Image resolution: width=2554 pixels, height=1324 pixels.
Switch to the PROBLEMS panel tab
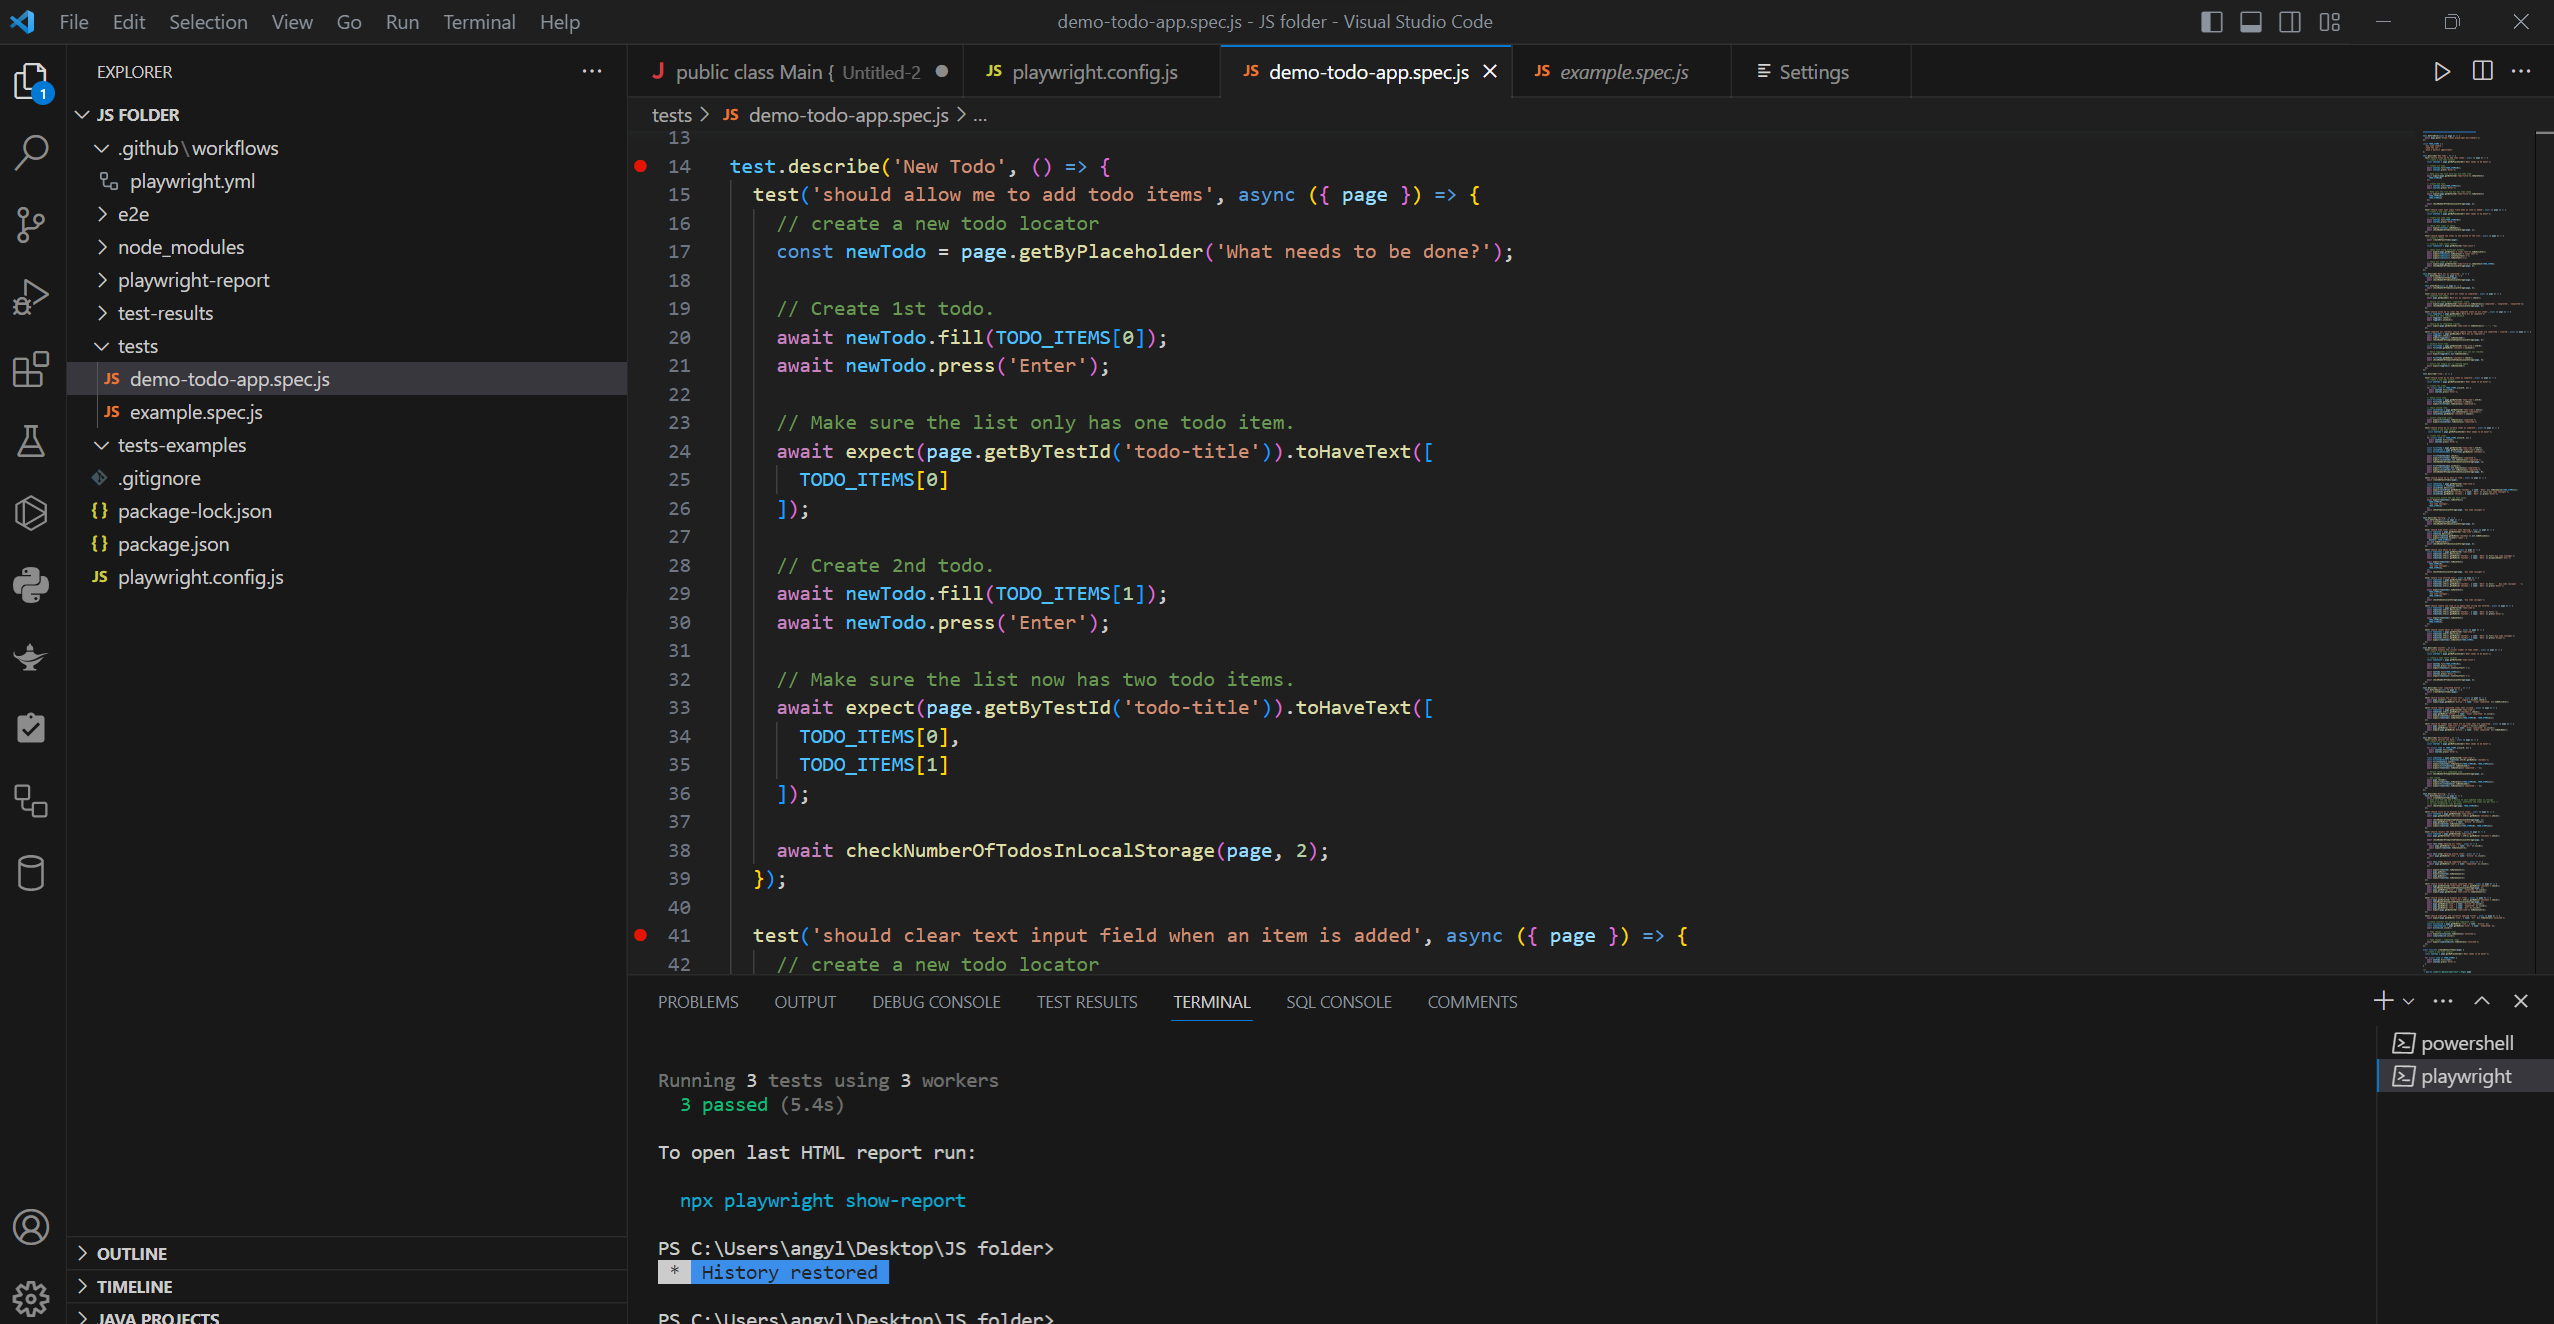pos(698,1002)
